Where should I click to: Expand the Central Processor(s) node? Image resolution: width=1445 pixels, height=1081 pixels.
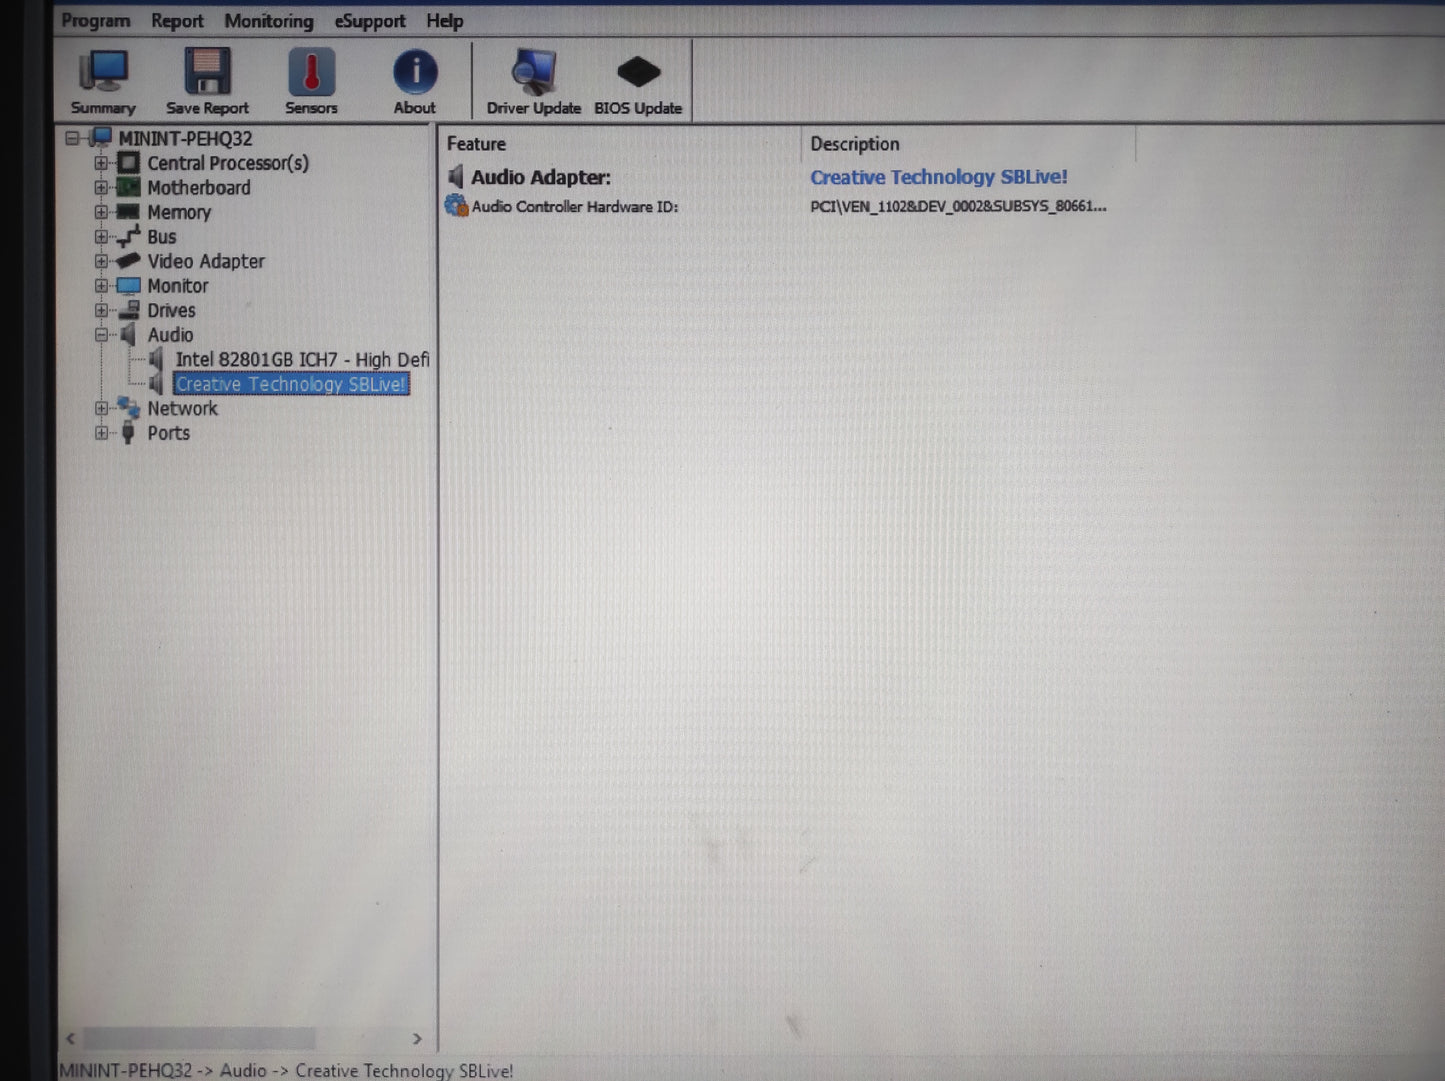[101, 163]
